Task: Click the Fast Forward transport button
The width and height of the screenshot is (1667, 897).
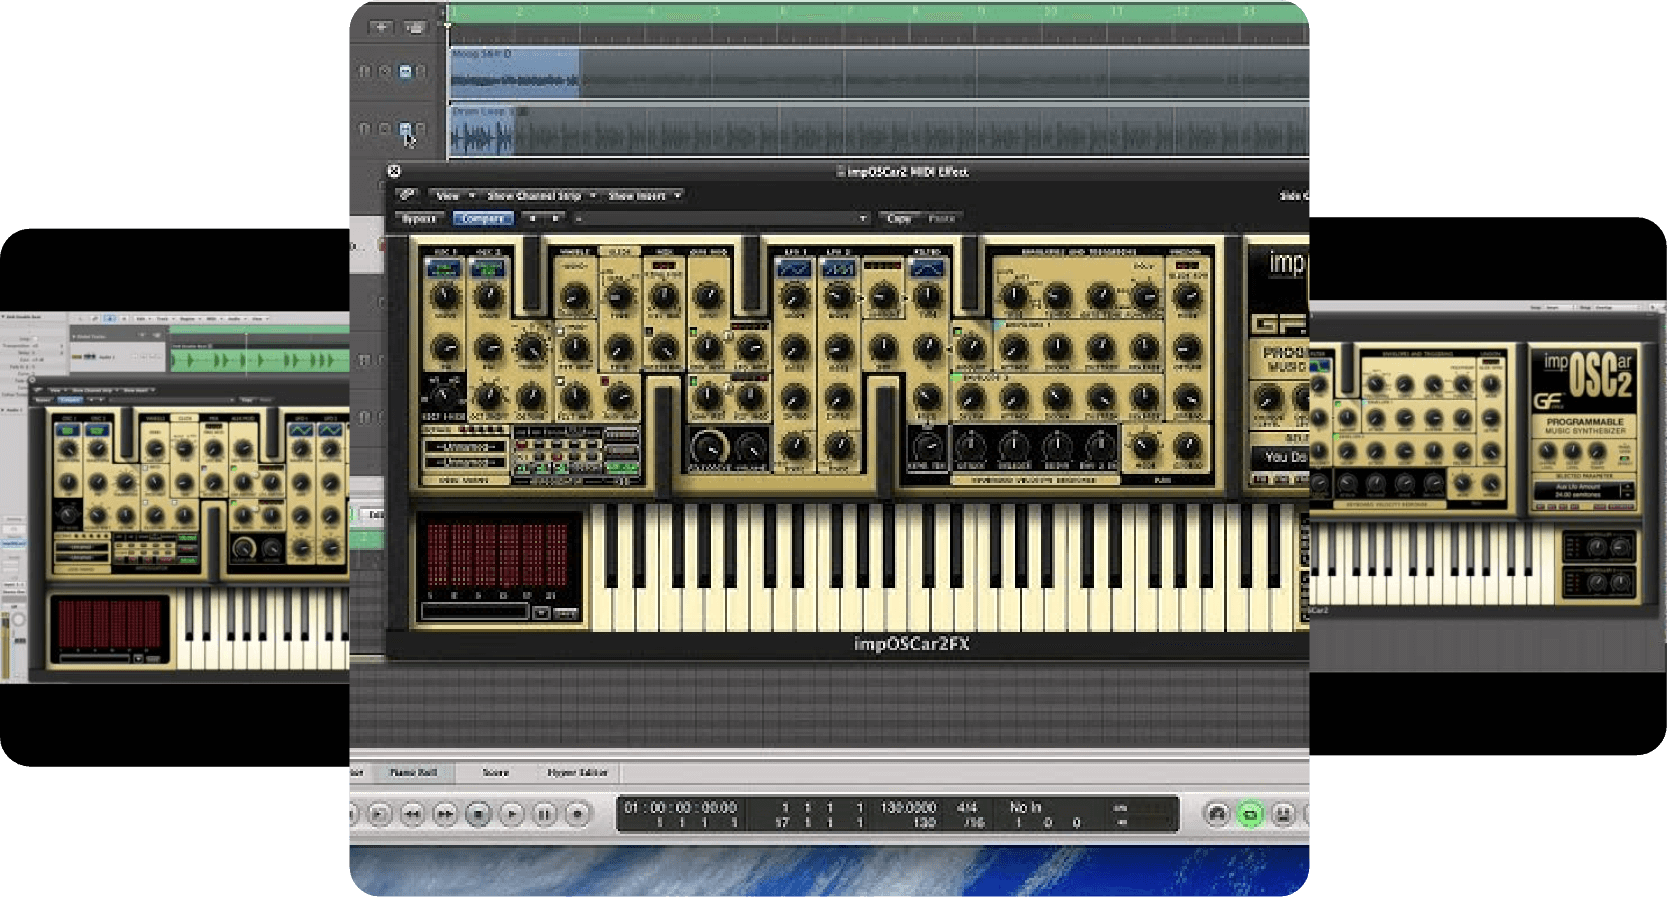Action: coord(445,814)
